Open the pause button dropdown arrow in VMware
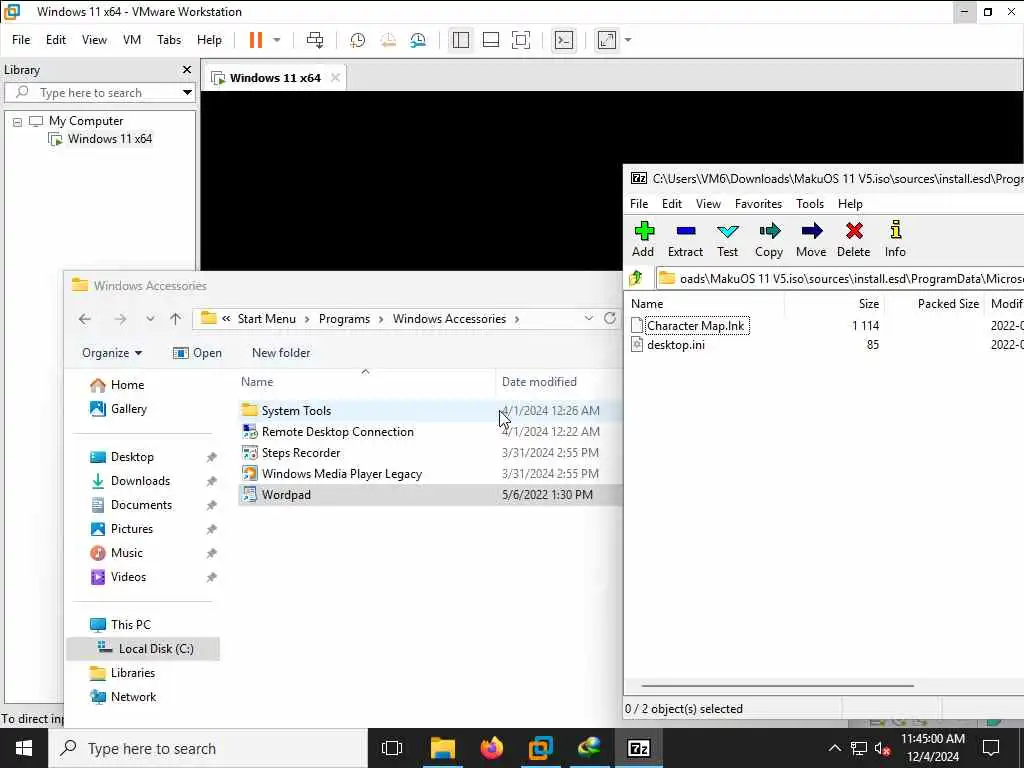This screenshot has width=1024, height=768. point(277,40)
